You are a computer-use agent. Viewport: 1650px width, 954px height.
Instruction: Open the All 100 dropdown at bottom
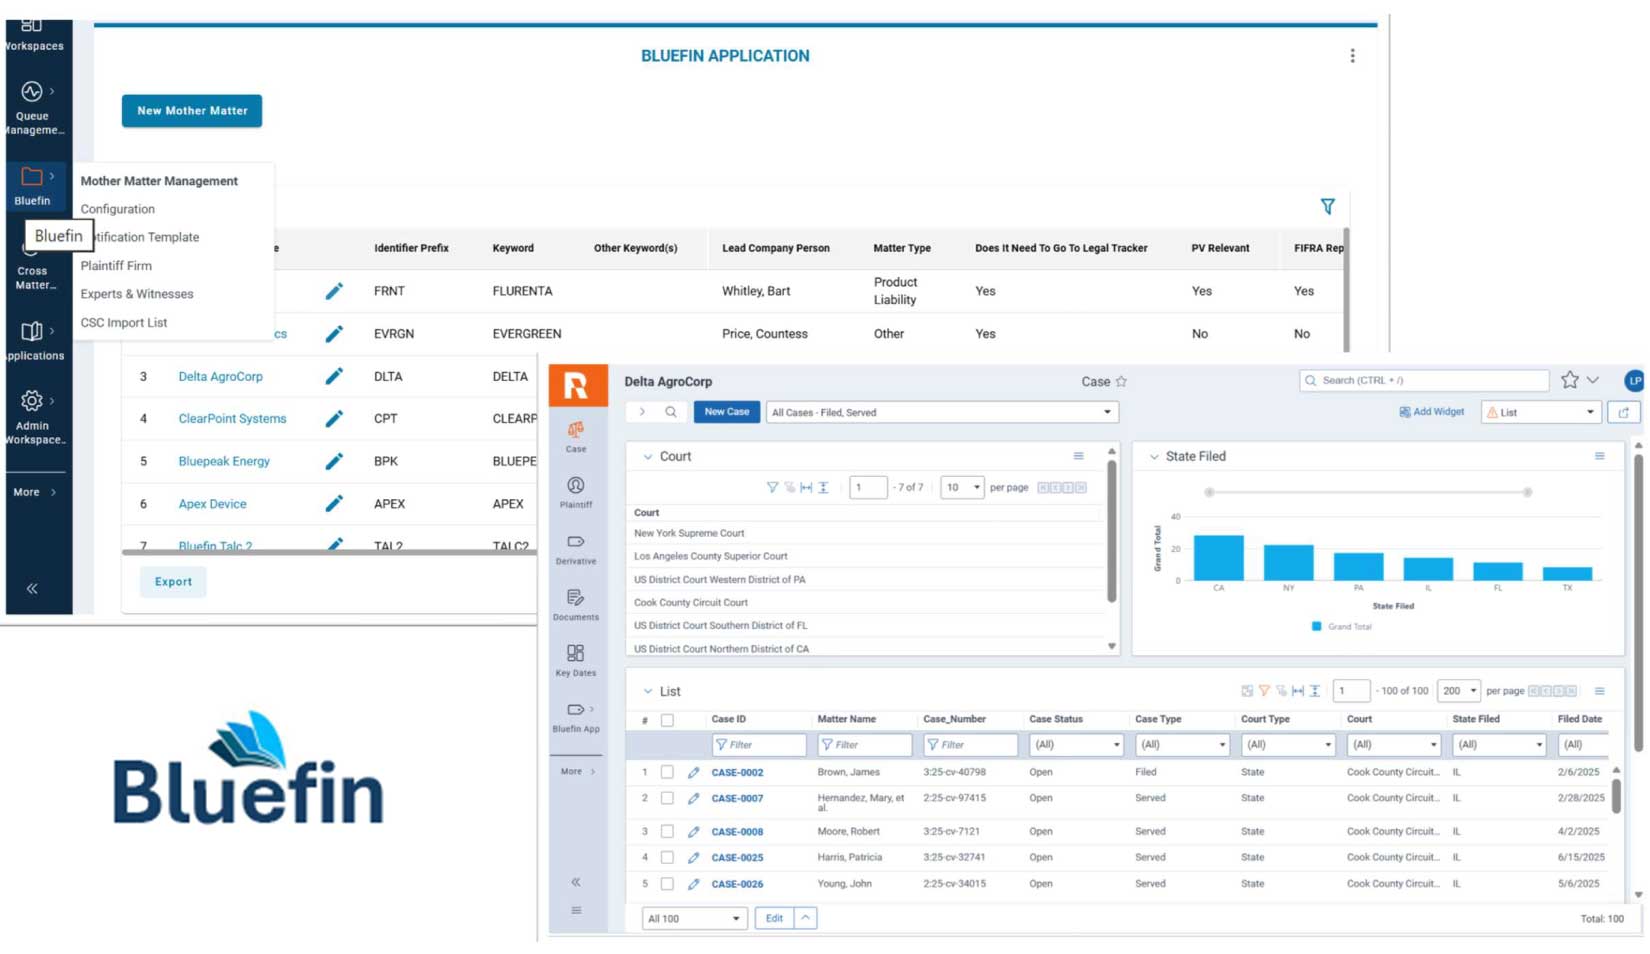[694, 919]
